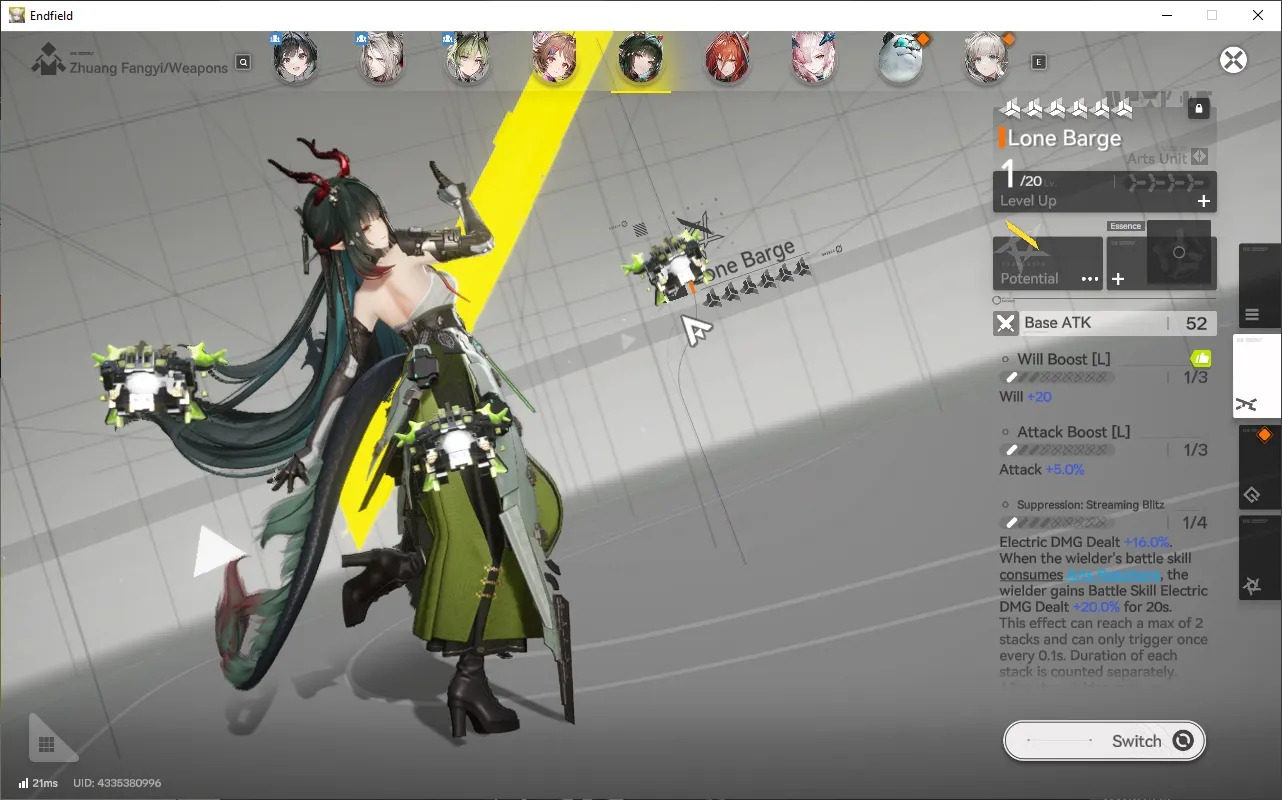Click the Zhuang Fangyi/Weapons breadcrumb title
This screenshot has width=1282, height=800.
(149, 67)
